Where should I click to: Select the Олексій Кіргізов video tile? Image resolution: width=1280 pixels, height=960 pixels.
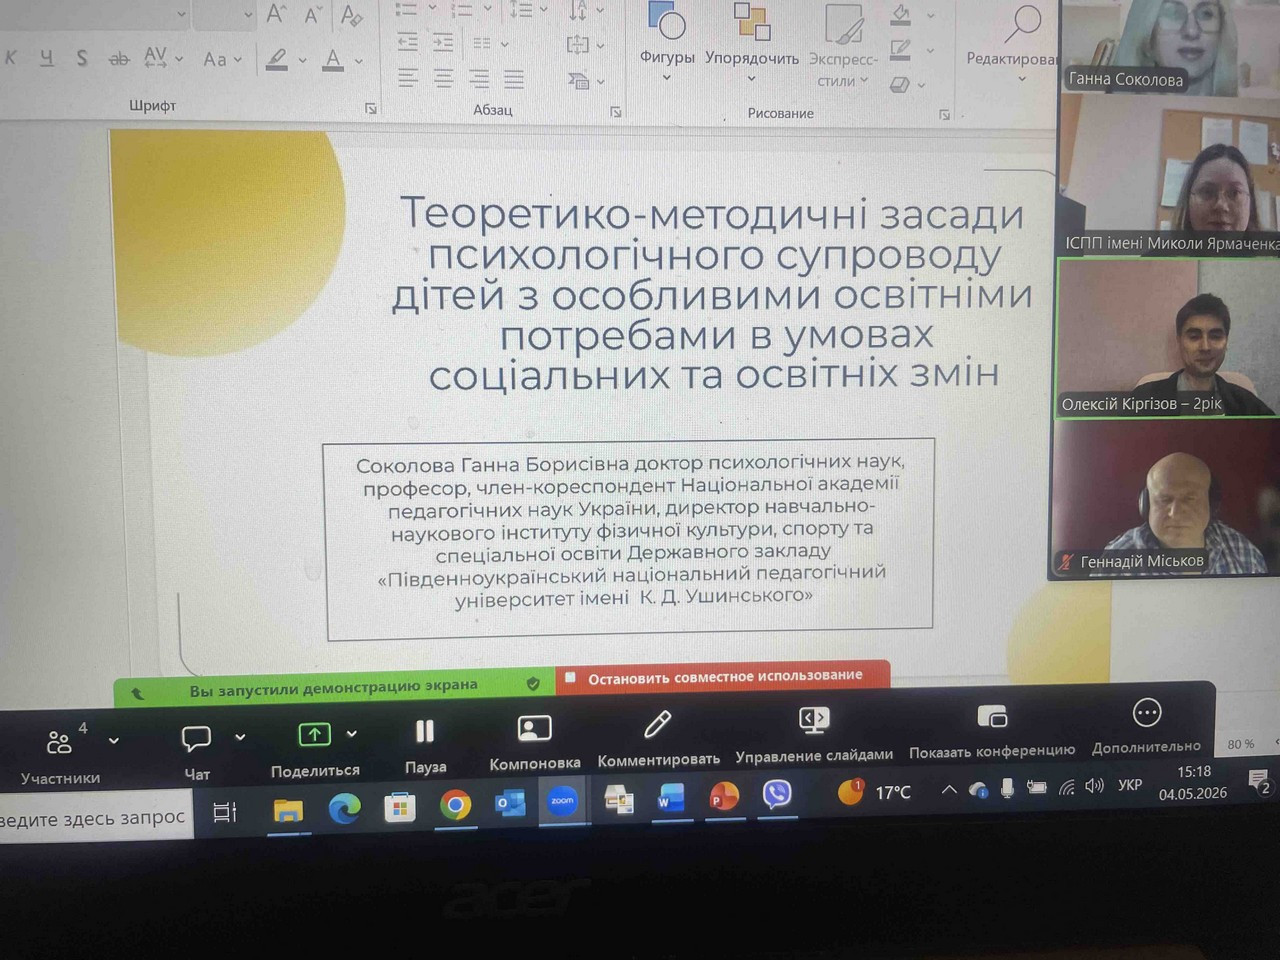1168,338
